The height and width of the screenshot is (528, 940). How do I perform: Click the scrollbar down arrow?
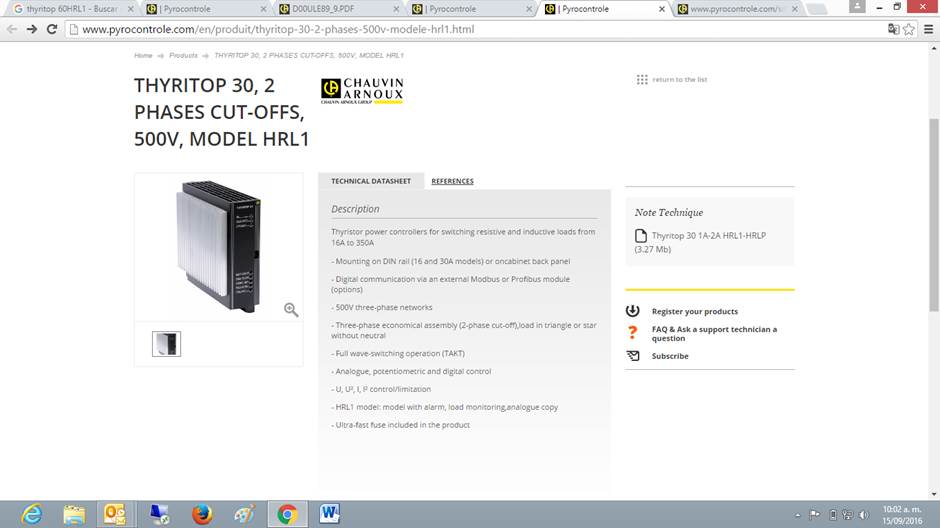click(934, 494)
